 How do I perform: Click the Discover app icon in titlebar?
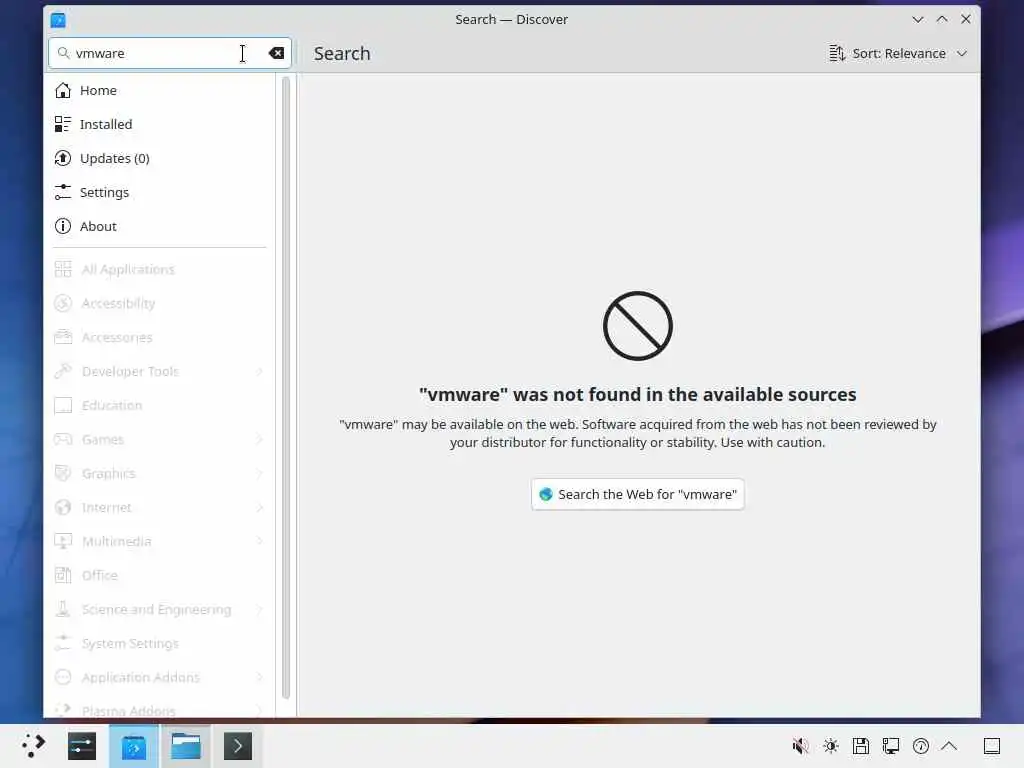(x=58, y=20)
